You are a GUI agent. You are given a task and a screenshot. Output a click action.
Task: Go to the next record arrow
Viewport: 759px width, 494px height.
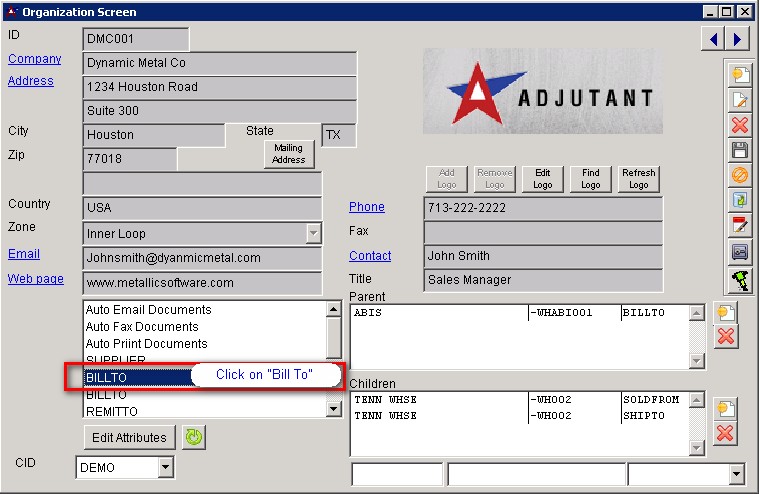click(737, 39)
